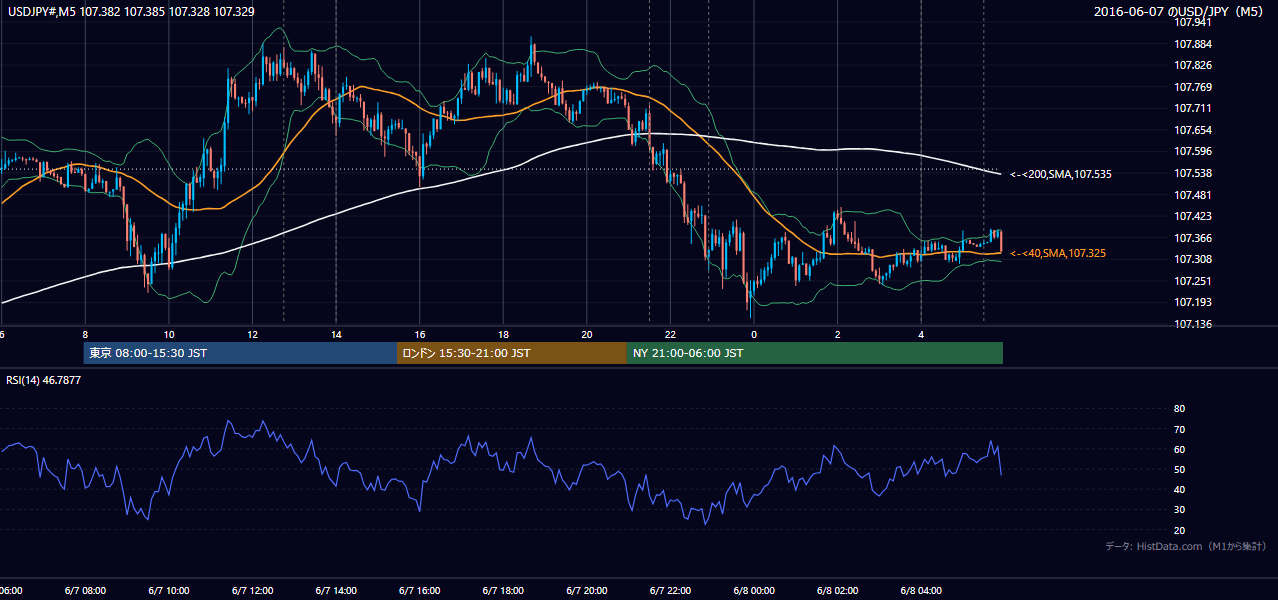Click price axis value 107.941
This screenshot has width=1278, height=600.
point(1192,23)
